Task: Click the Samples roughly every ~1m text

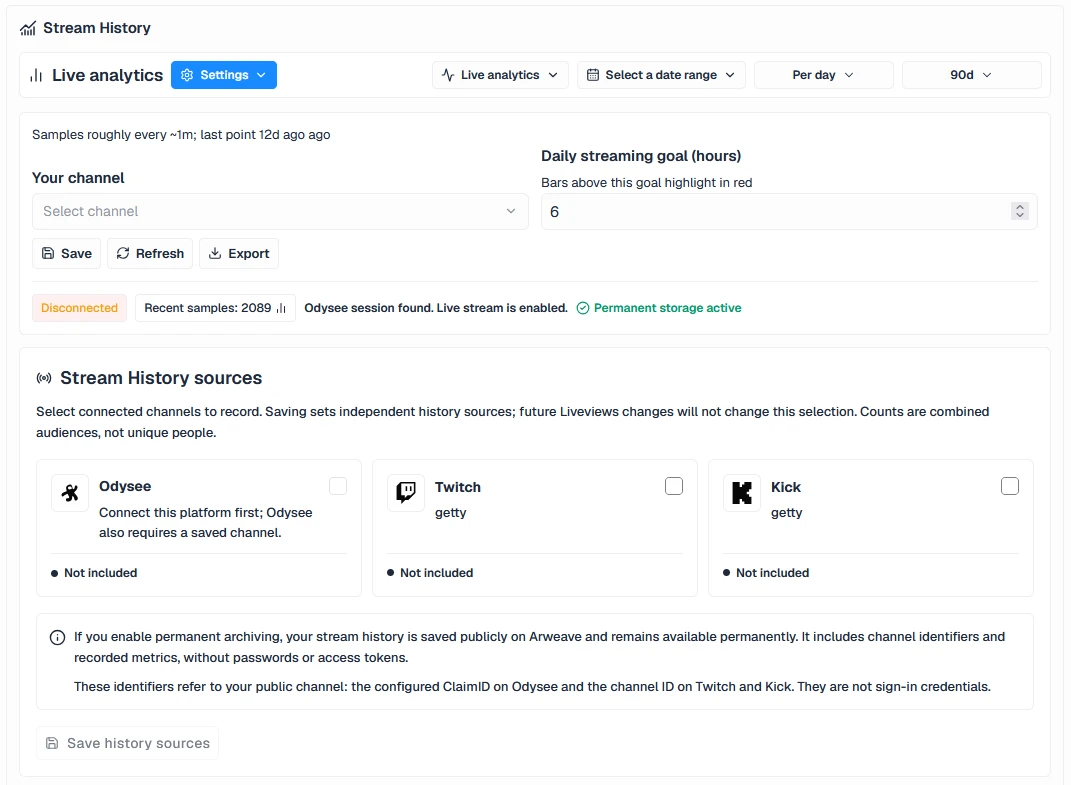Action: pos(181,135)
